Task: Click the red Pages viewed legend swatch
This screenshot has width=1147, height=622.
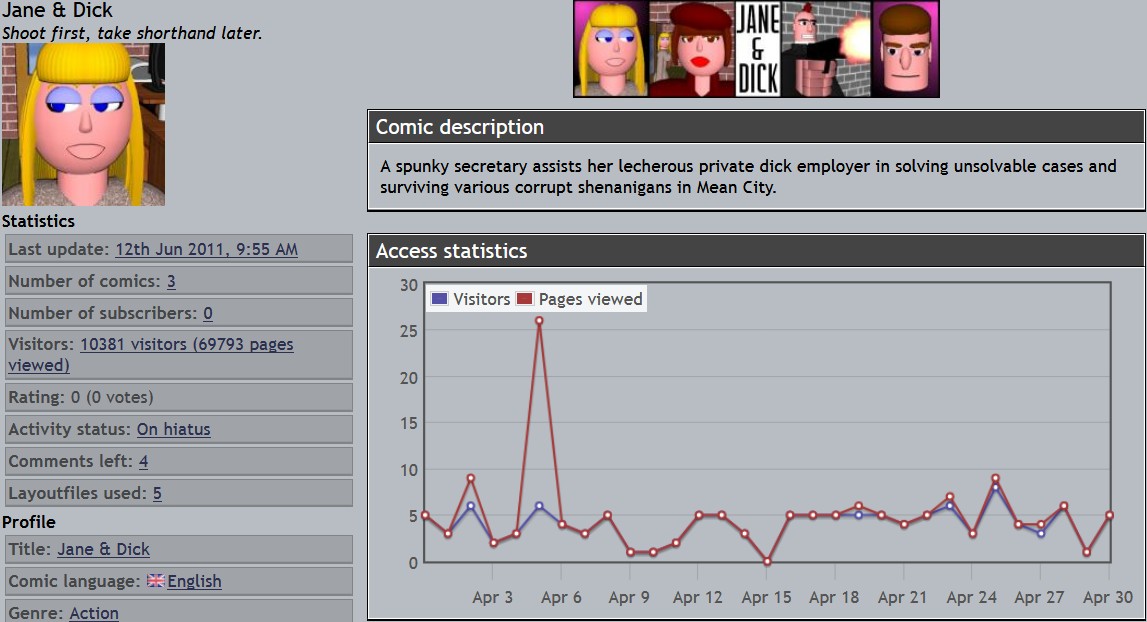Action: tap(525, 299)
